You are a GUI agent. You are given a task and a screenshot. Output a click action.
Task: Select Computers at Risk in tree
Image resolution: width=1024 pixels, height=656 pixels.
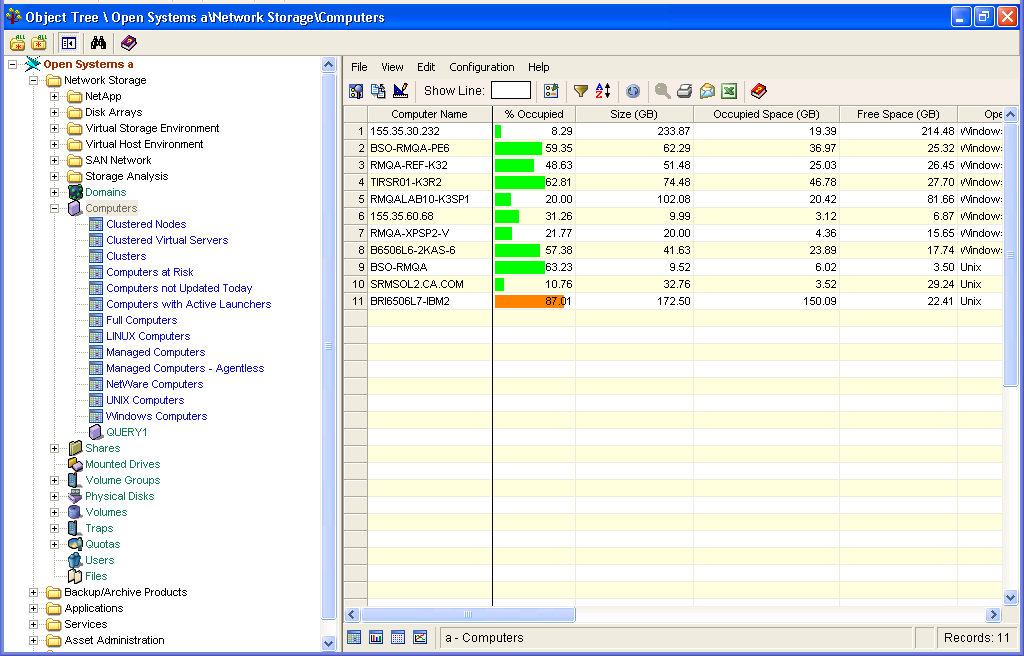pyautogui.click(x=150, y=272)
